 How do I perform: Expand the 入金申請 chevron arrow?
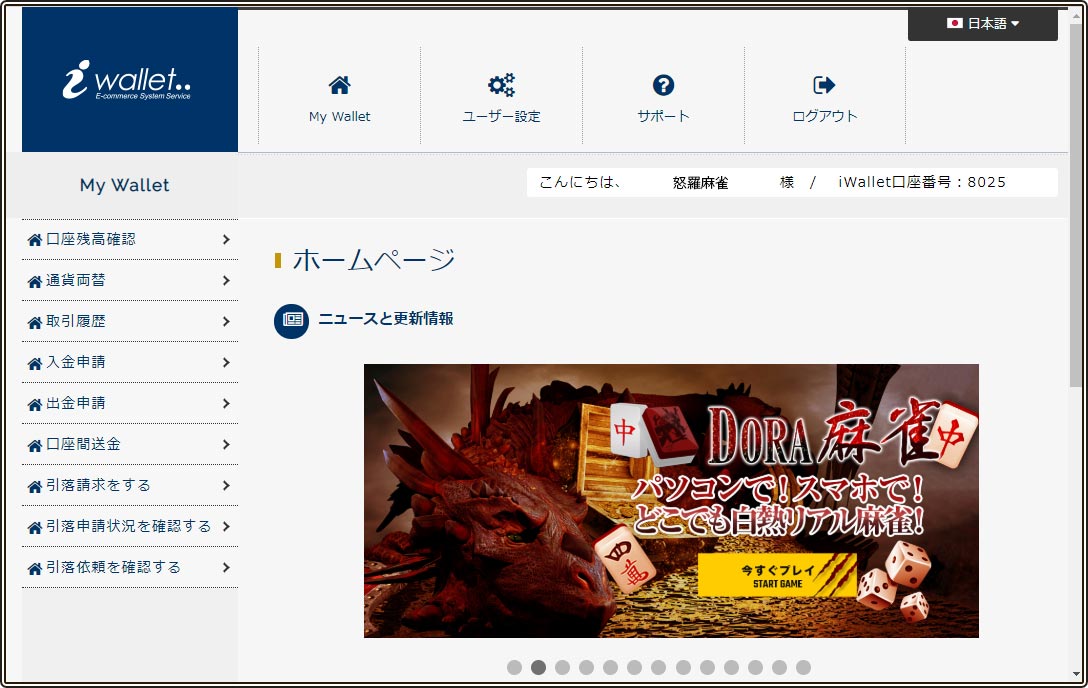(x=226, y=362)
